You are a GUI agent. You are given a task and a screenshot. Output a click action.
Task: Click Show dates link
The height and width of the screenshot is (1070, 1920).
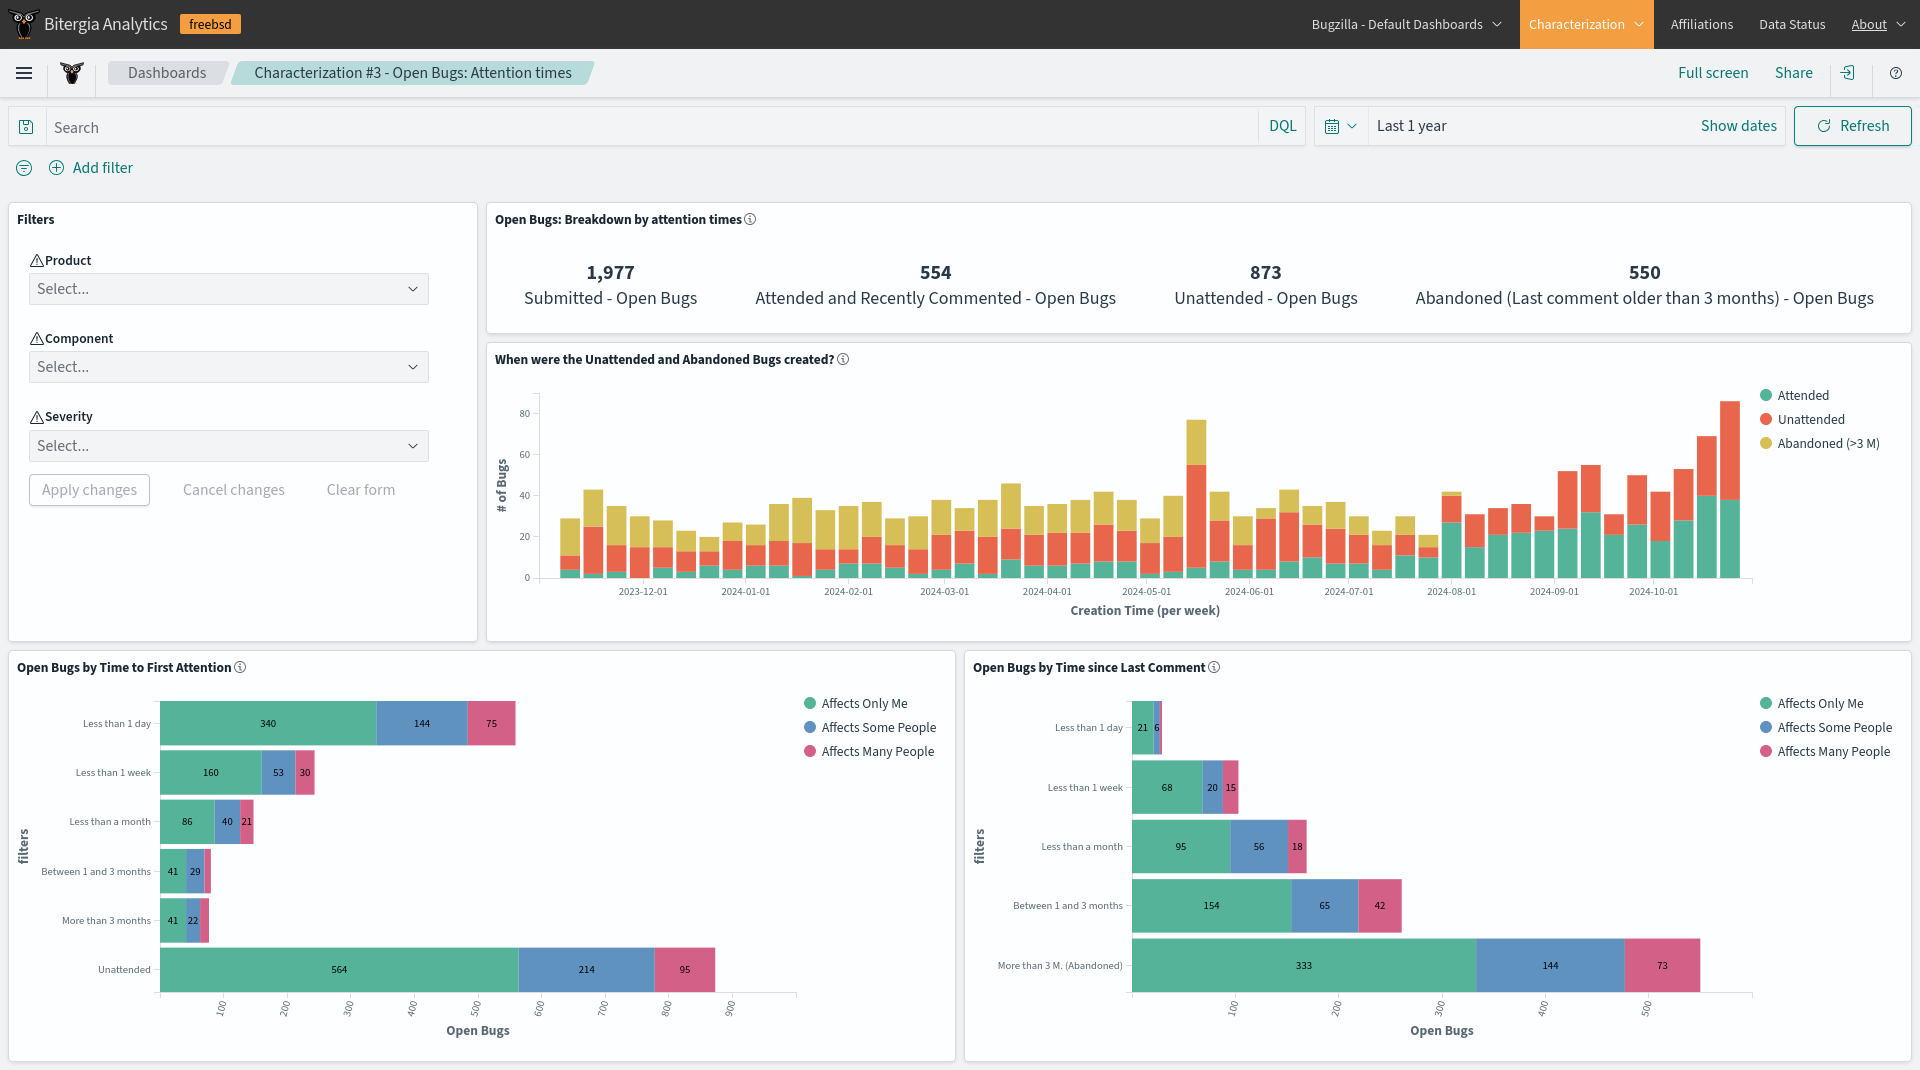coord(1739,126)
